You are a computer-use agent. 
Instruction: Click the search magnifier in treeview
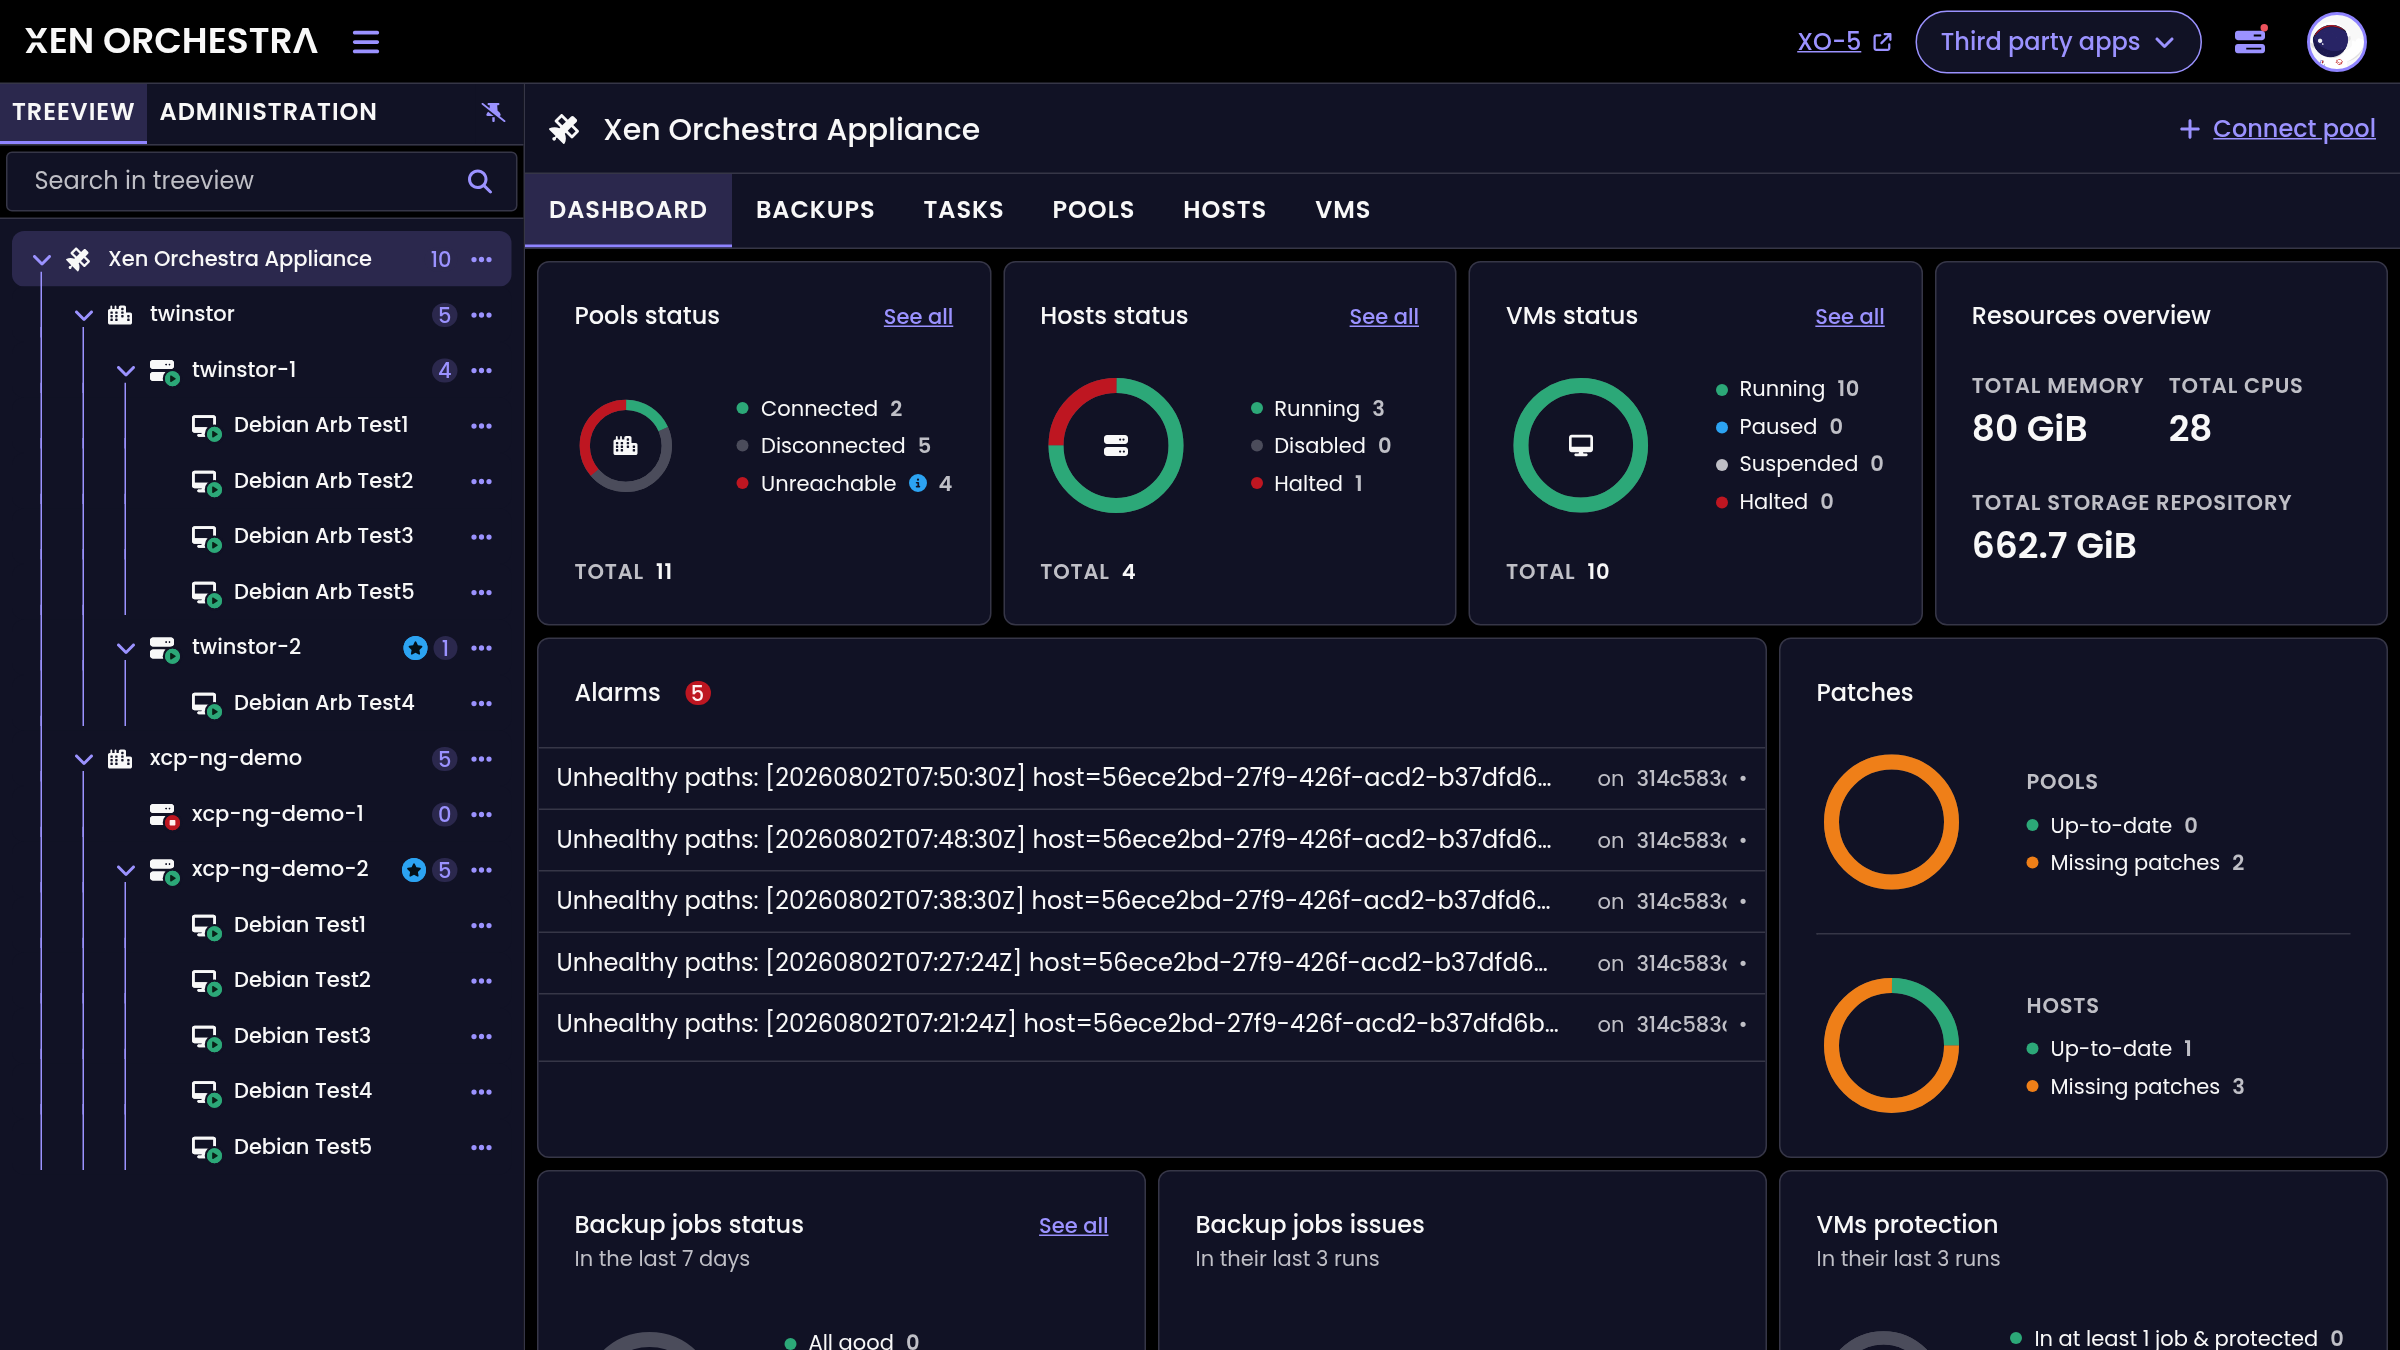pyautogui.click(x=480, y=181)
